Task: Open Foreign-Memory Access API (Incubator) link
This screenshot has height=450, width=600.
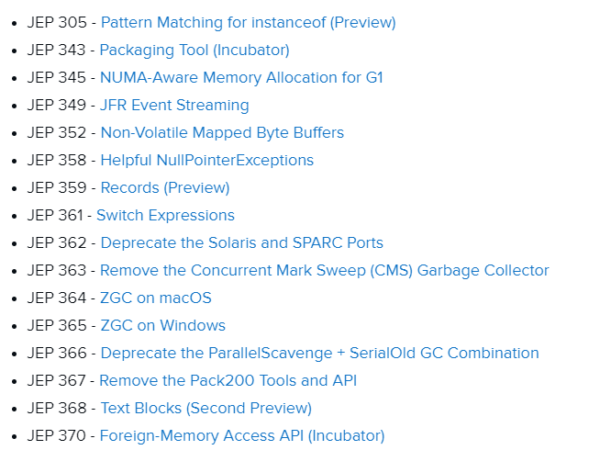Action: pos(242,436)
